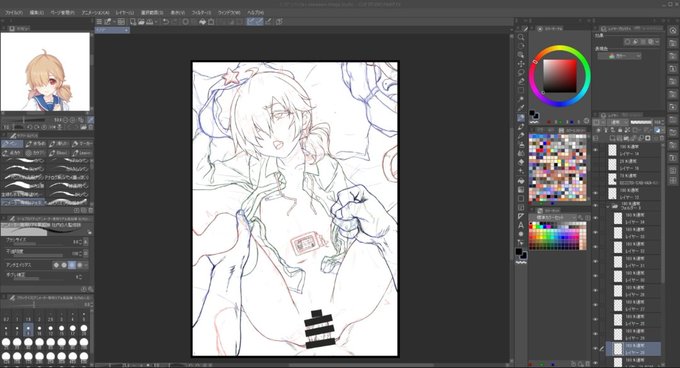Click the Clip Studio launcher icon at top right
Image resolution: width=680 pixels, height=368 pixels.
pyautogui.click(x=673, y=30)
